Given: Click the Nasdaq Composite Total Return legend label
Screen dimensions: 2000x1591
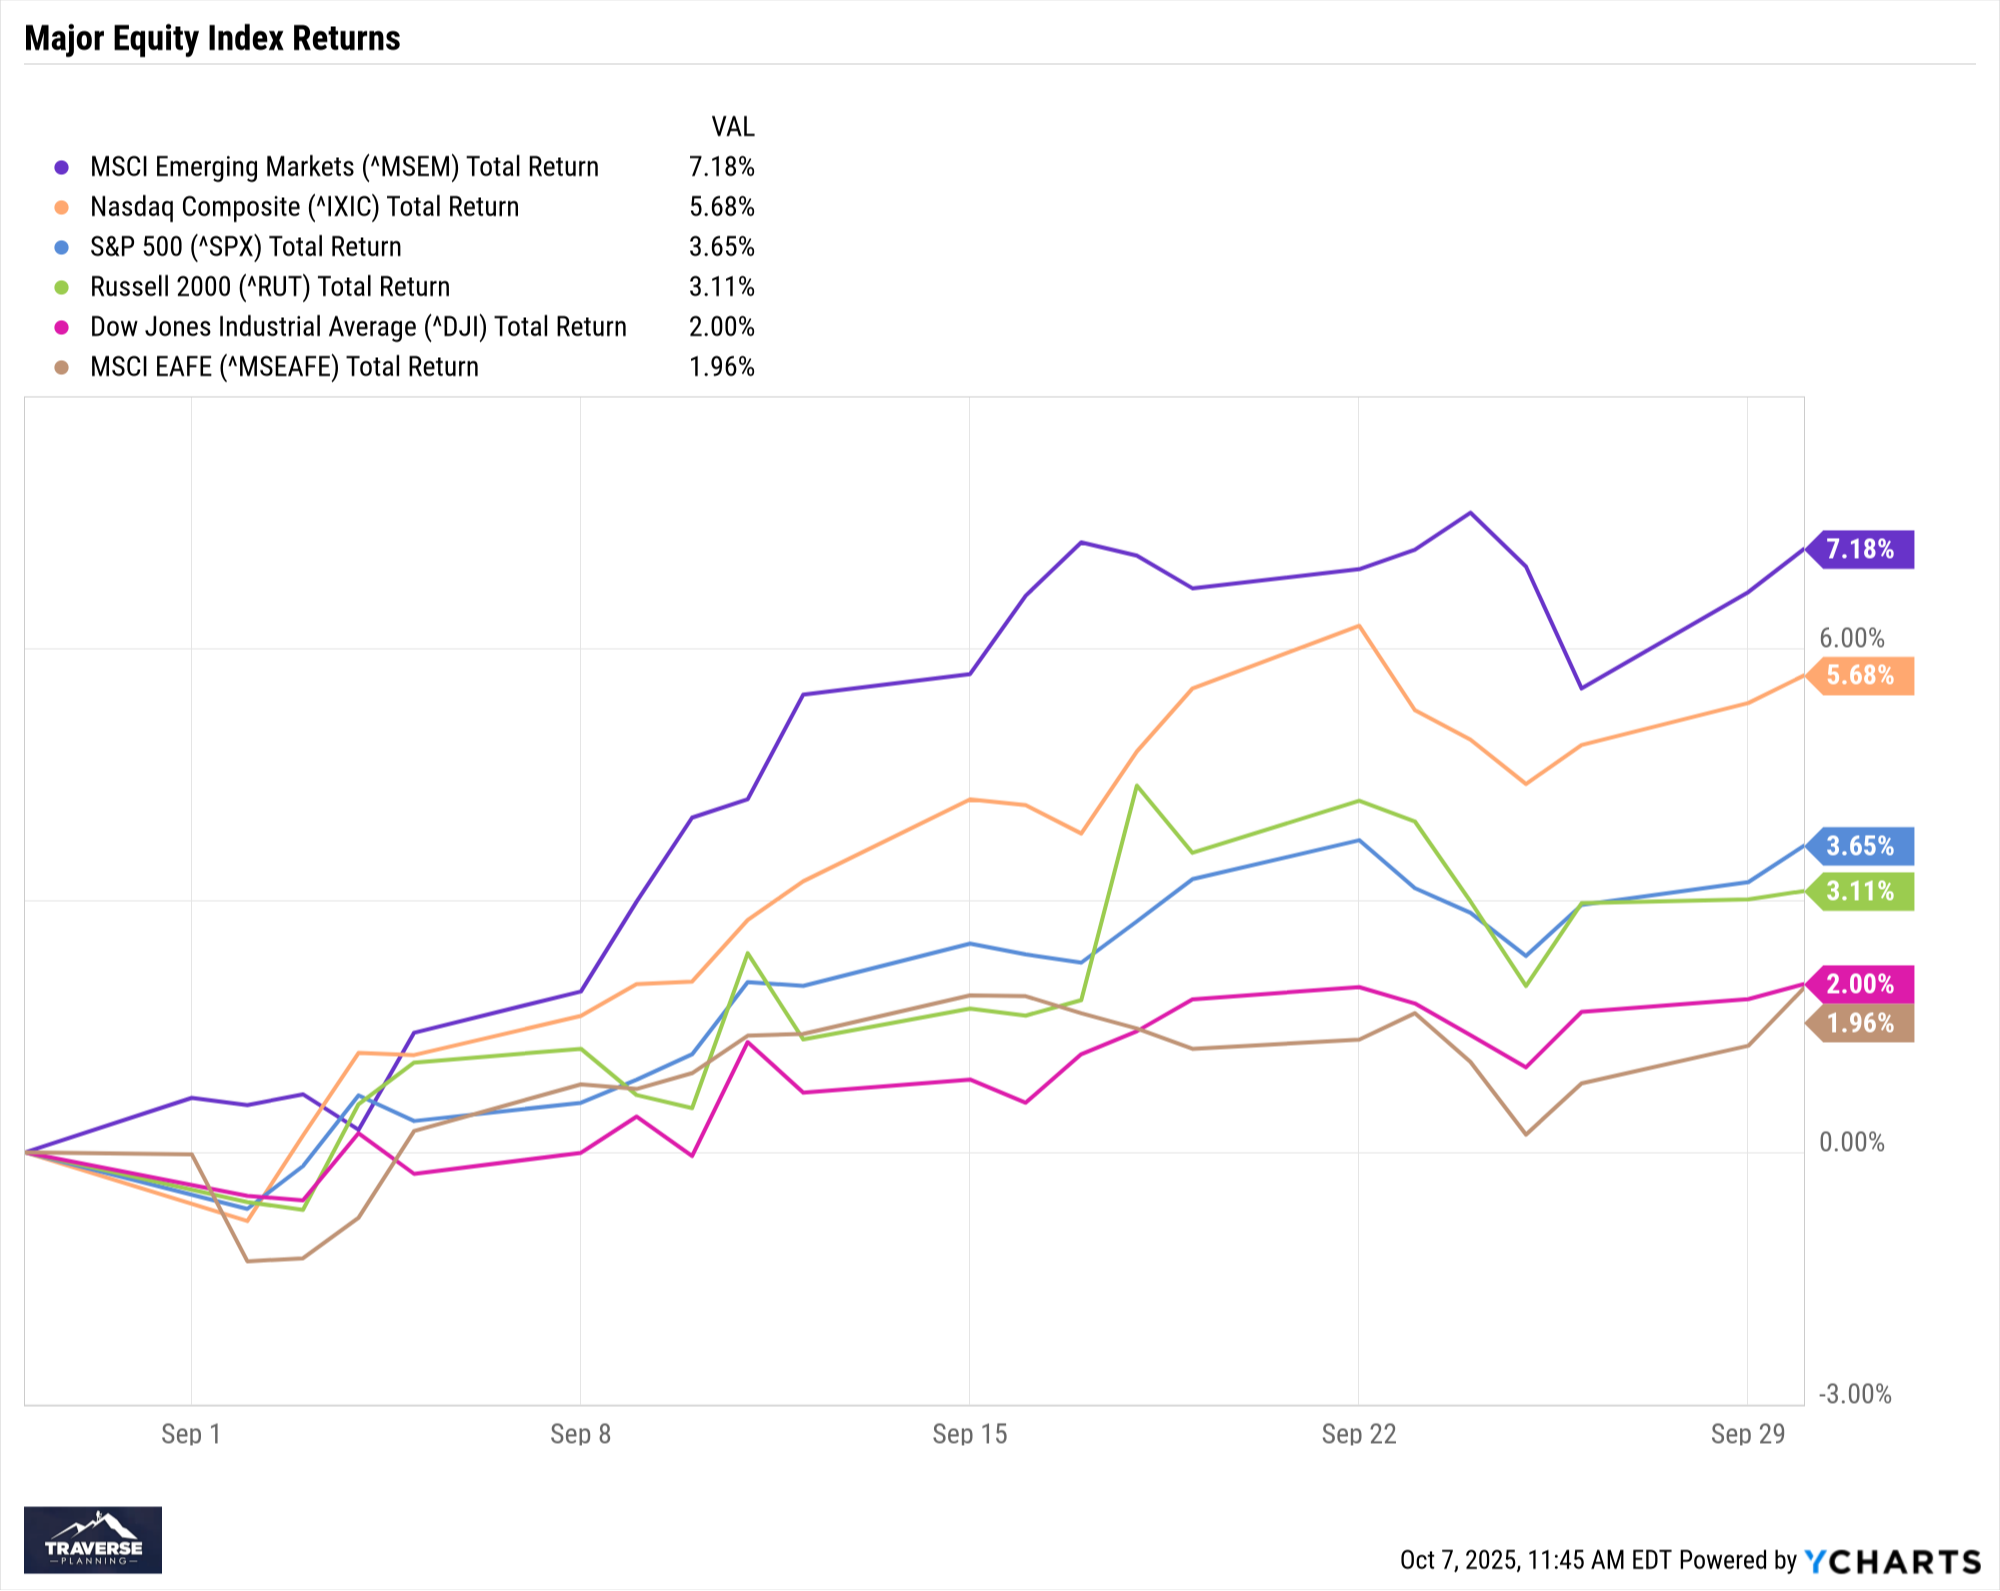Looking at the screenshot, I should click(x=305, y=207).
